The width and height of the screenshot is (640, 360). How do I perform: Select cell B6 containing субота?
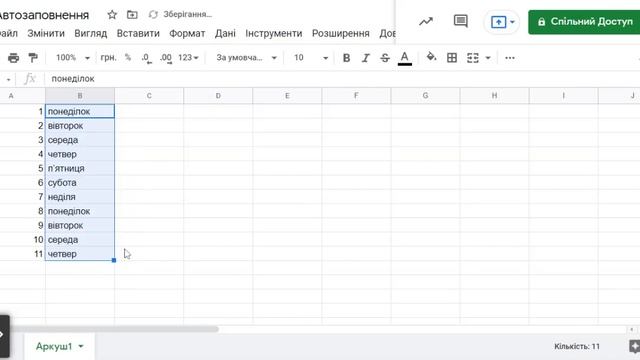pyautogui.click(x=80, y=183)
